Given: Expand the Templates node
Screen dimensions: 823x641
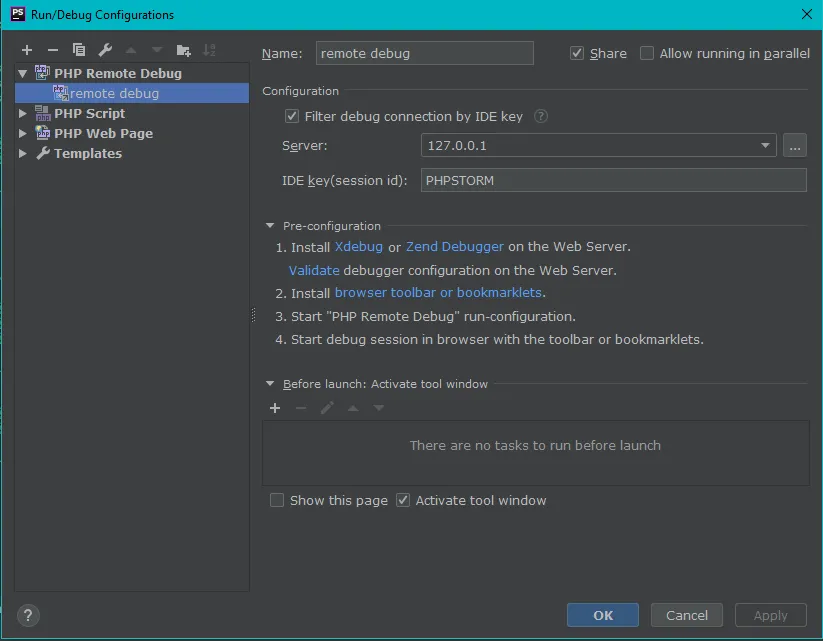Looking at the screenshot, I should click(x=23, y=153).
